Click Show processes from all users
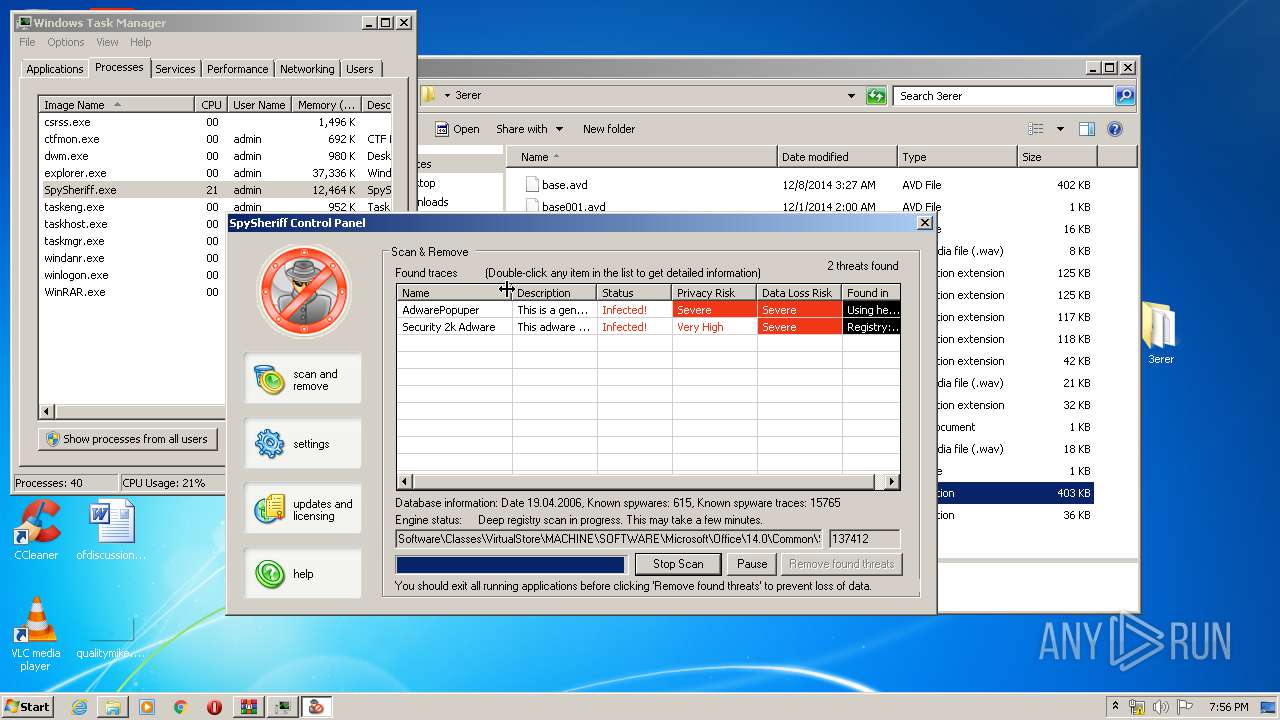 click(x=127, y=439)
